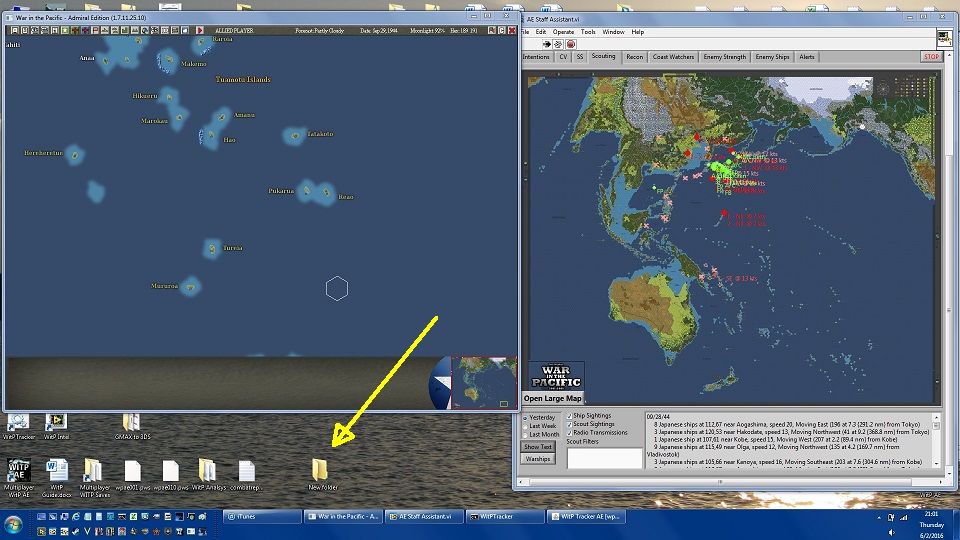
Task: Click the network icon in system tray
Action: [x=903, y=517]
